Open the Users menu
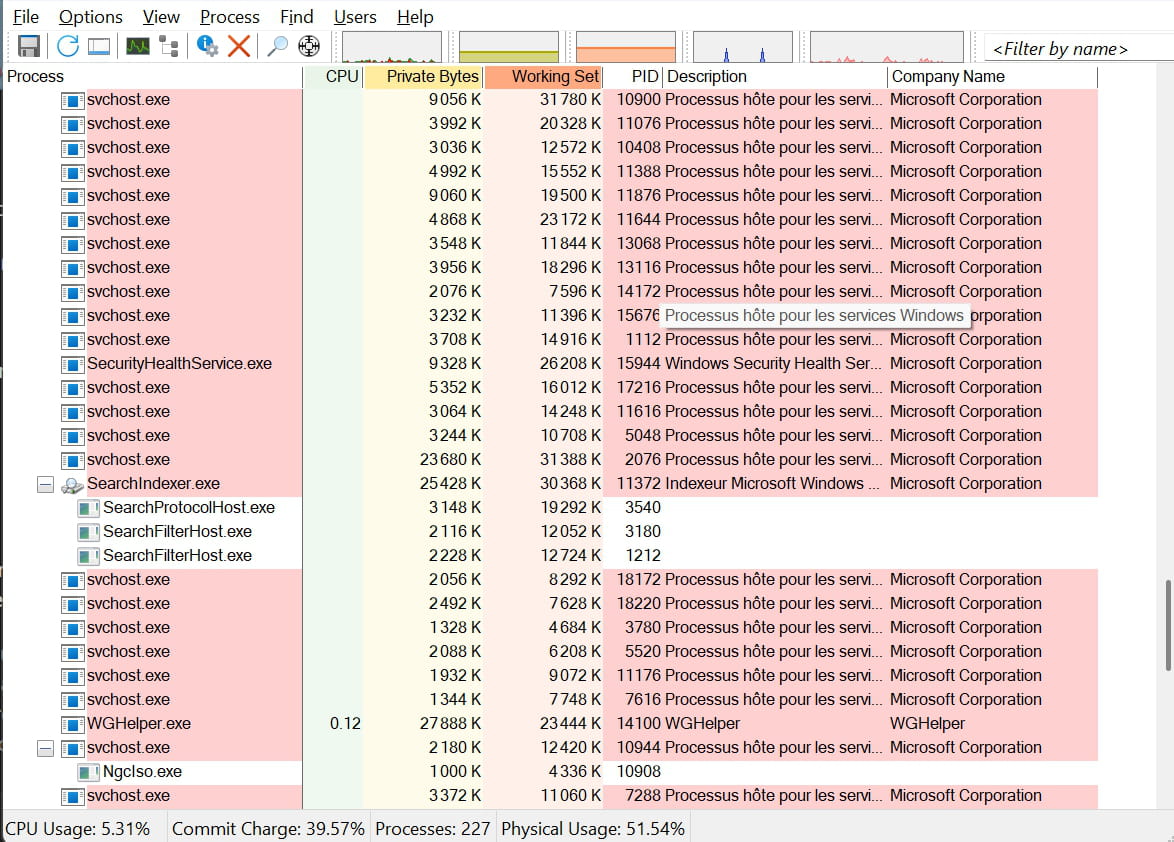The image size is (1174, 842). coord(355,17)
